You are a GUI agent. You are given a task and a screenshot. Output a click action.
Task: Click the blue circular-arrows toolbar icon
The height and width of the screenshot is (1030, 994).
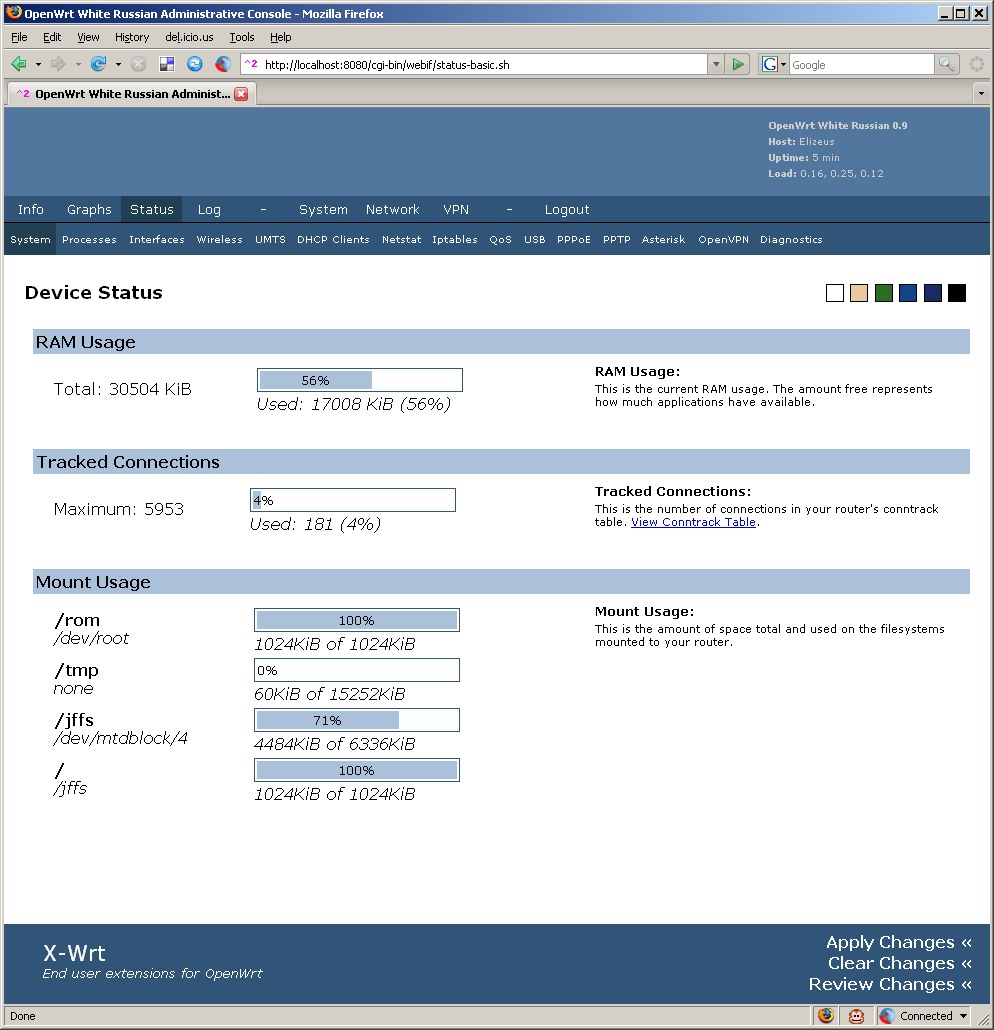point(194,64)
